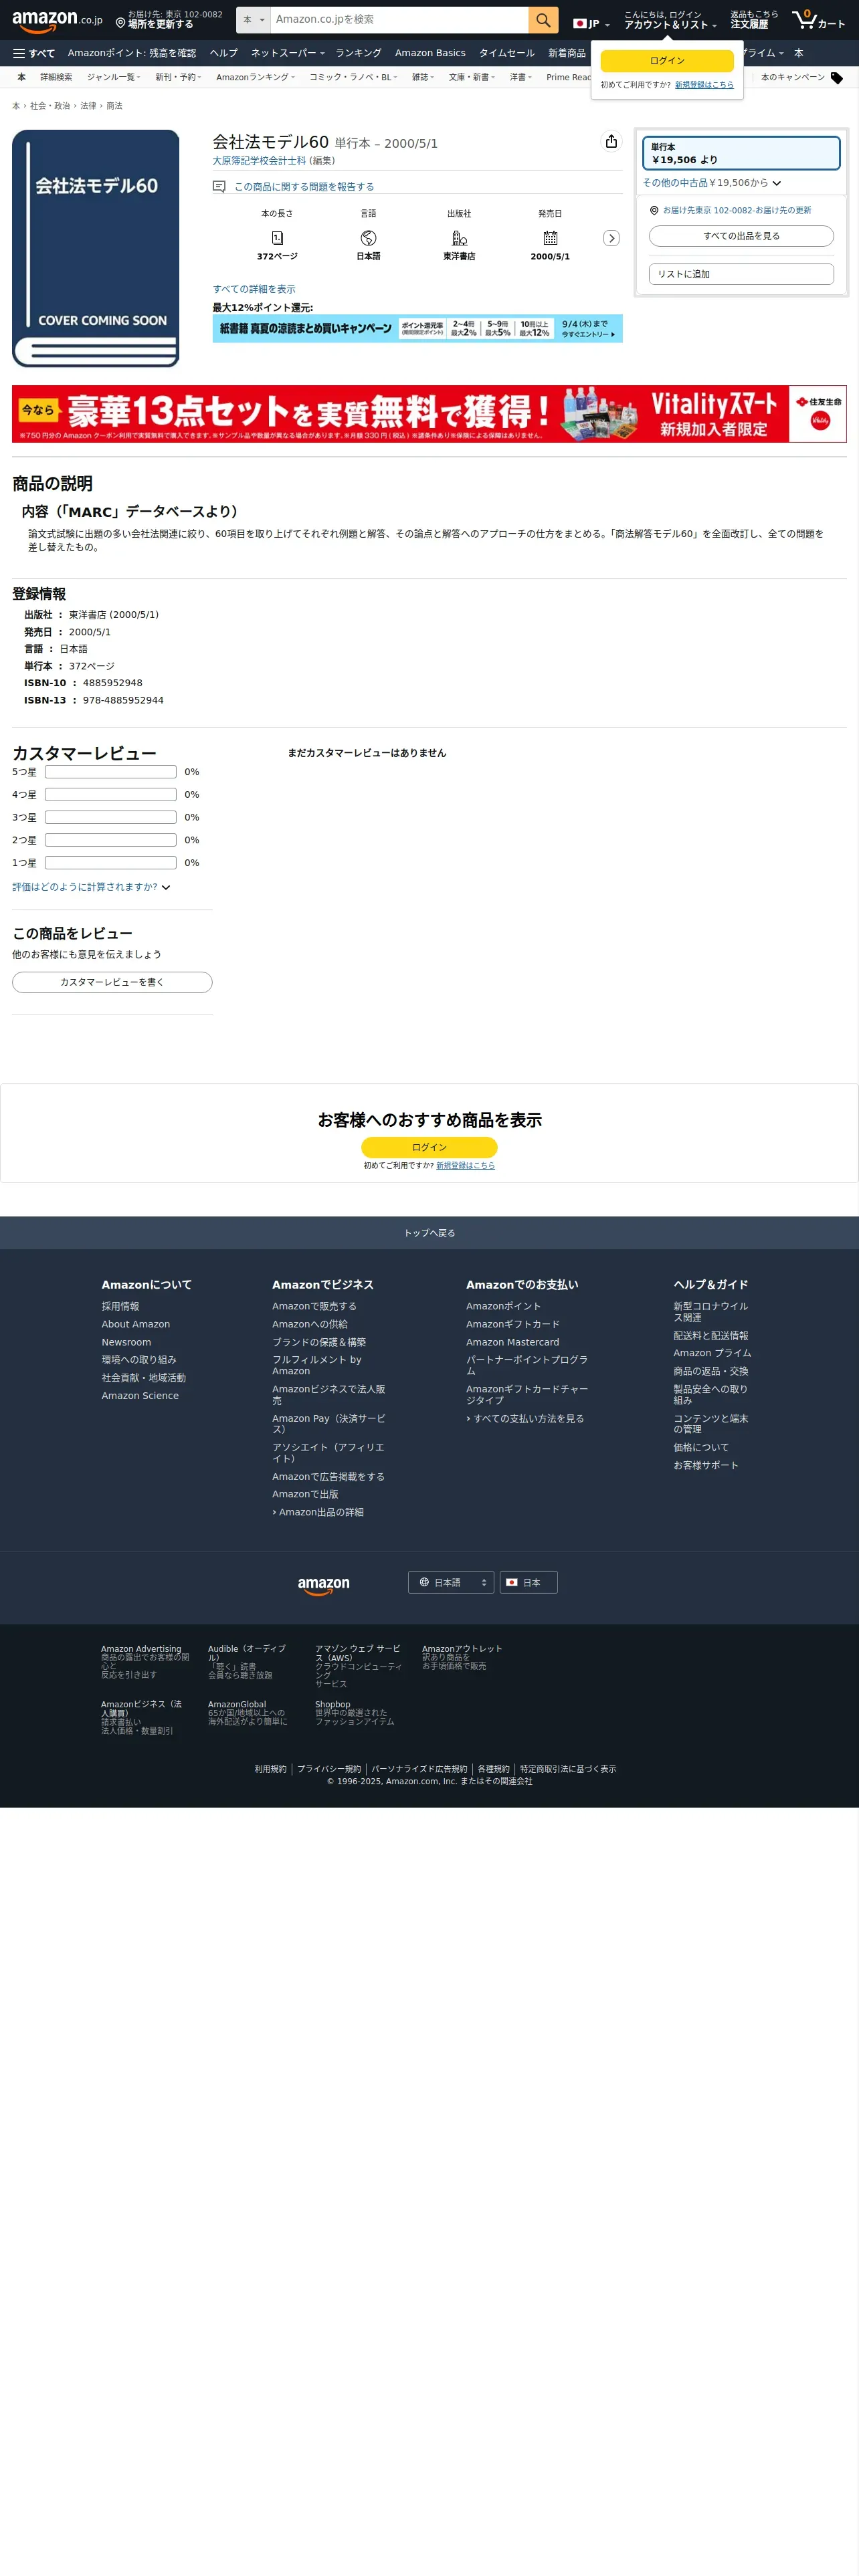Open the Amazonランキング submenu
The image size is (859, 2576).
tap(255, 77)
